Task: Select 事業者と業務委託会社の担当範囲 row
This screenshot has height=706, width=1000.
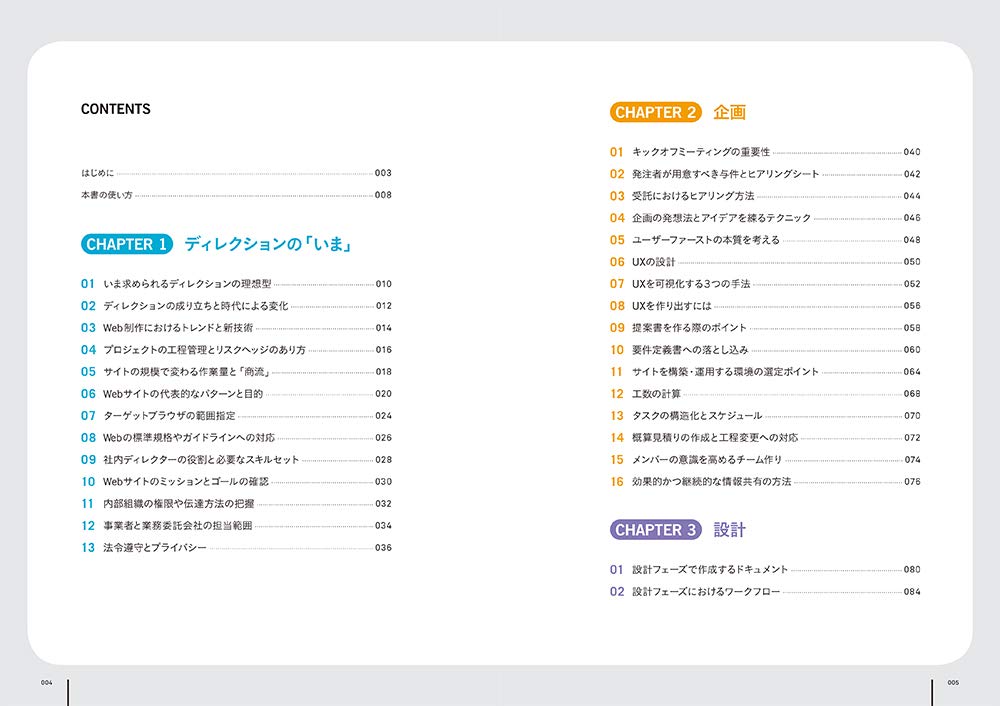Action: [236, 526]
